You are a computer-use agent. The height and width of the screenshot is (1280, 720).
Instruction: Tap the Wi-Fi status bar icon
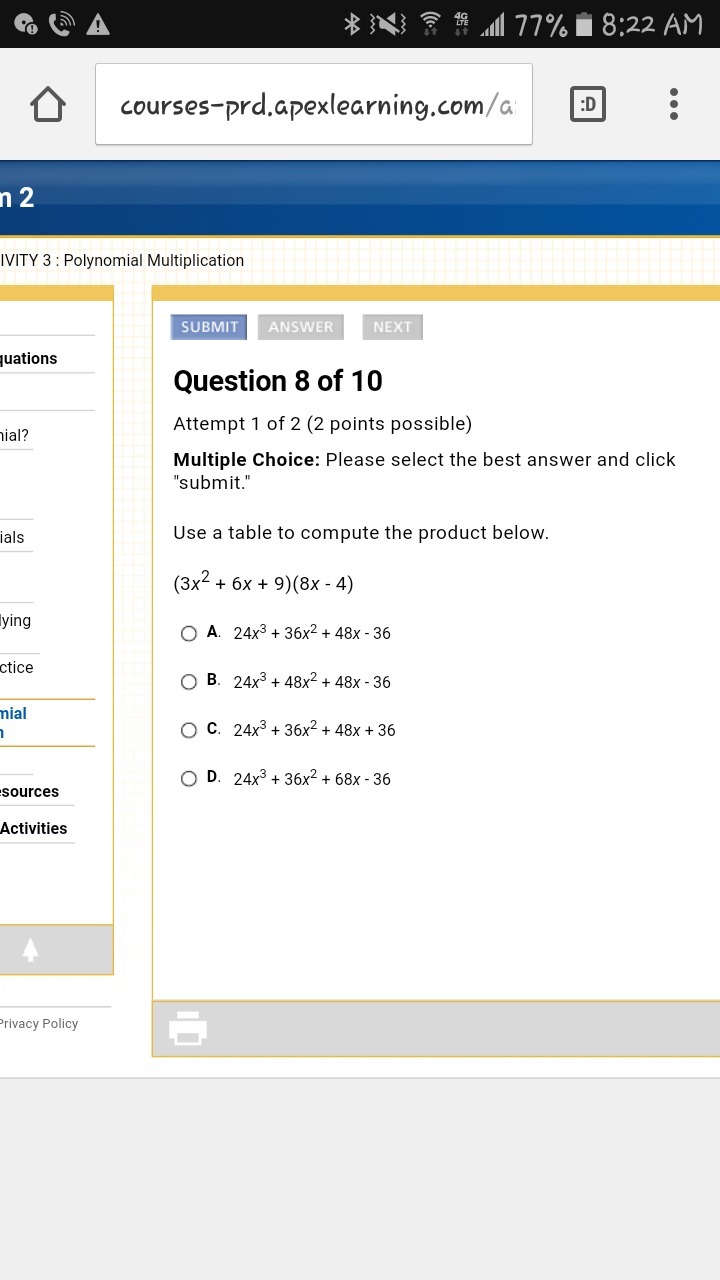pyautogui.click(x=431, y=24)
